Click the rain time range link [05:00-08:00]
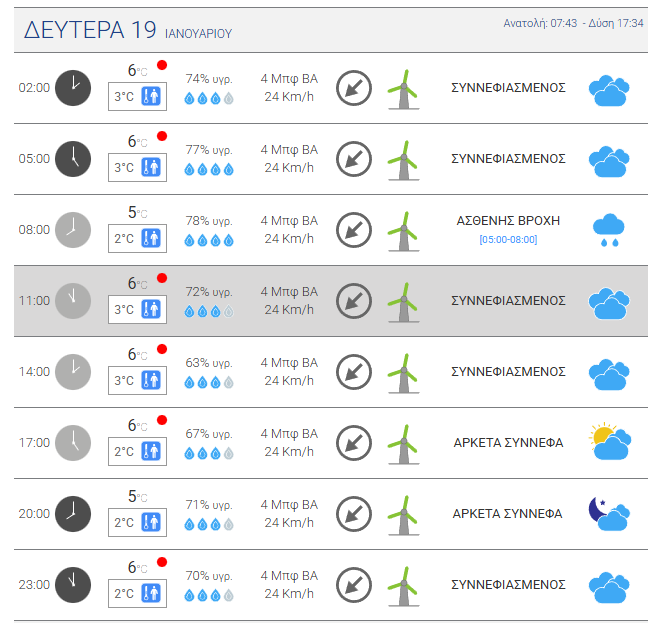The image size is (660, 623). (508, 240)
